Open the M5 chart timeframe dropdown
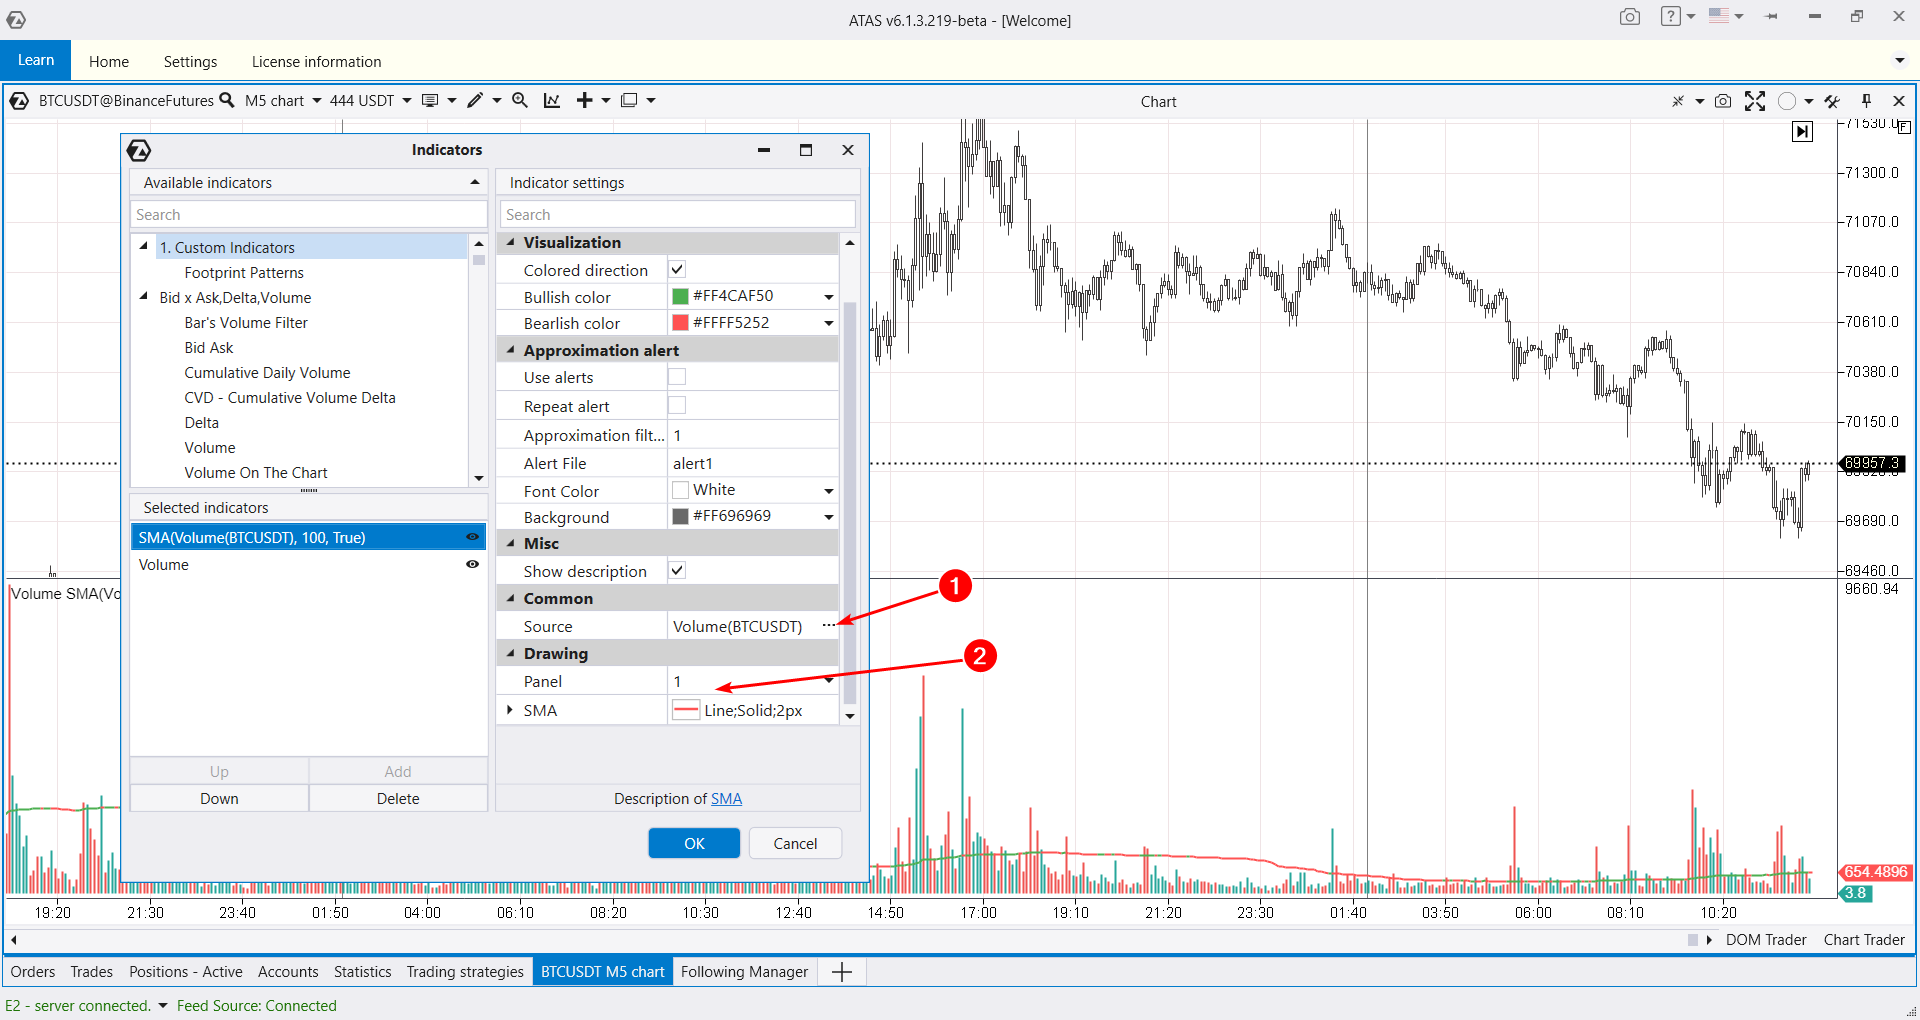This screenshot has width=1920, height=1020. (x=283, y=100)
